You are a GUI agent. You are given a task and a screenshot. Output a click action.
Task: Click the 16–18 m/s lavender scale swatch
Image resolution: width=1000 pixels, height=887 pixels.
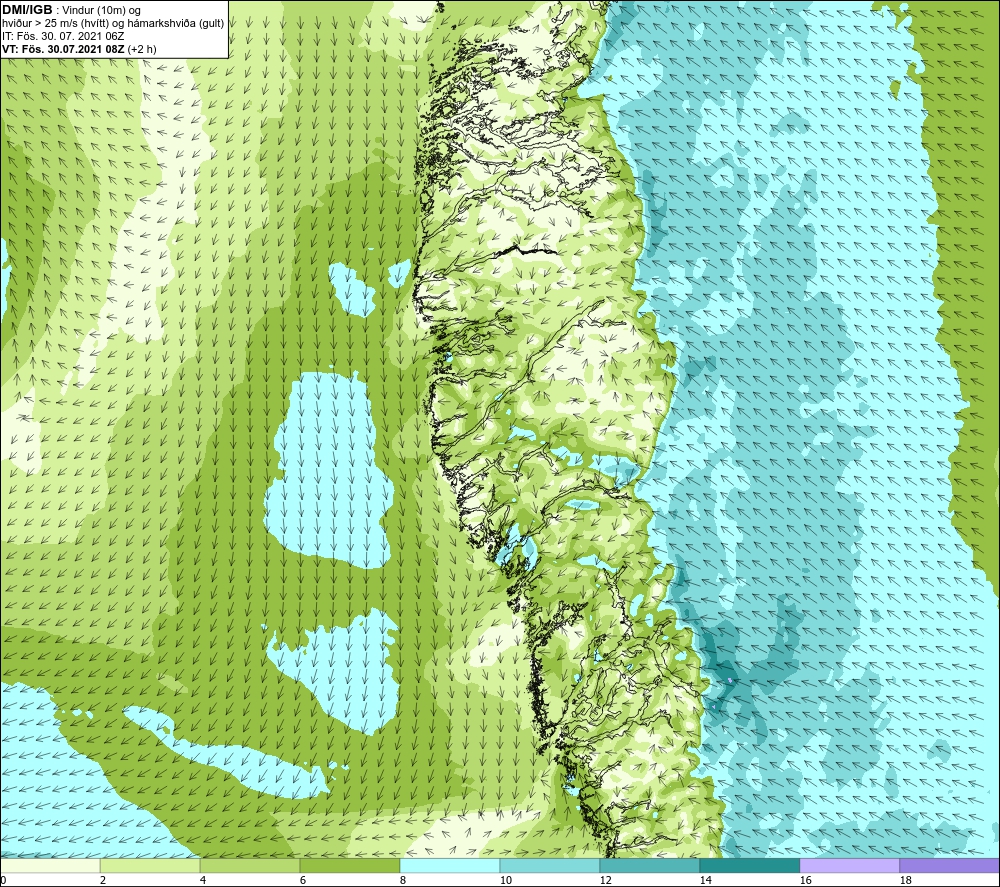(849, 865)
